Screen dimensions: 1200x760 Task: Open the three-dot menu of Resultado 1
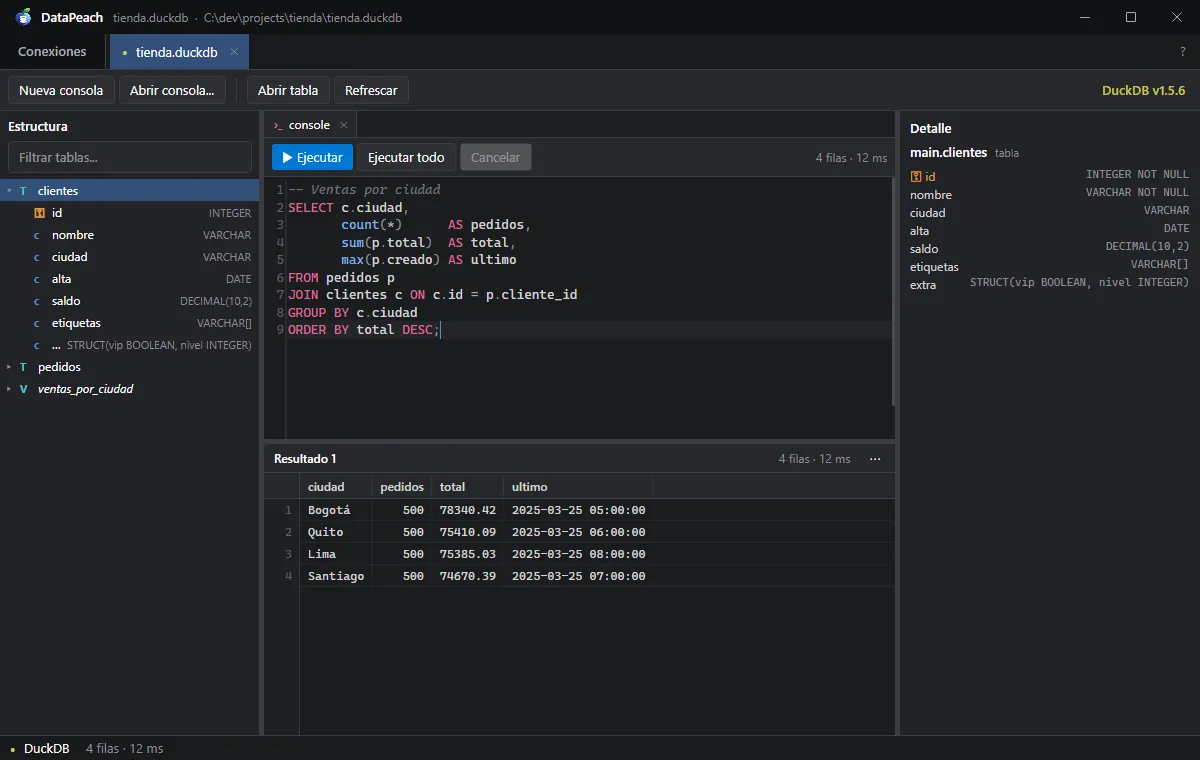point(875,459)
